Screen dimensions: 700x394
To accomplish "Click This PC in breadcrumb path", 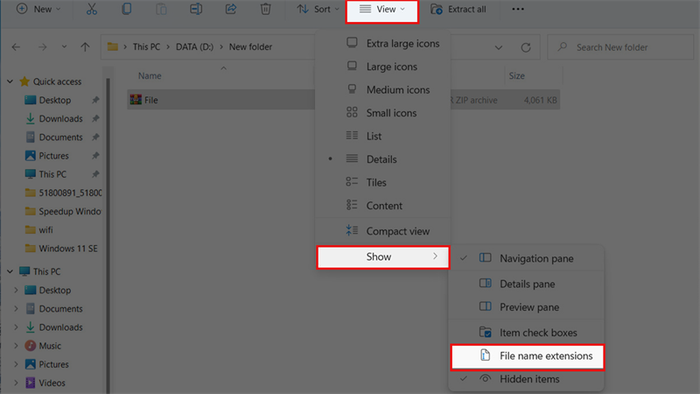I will click(146, 47).
